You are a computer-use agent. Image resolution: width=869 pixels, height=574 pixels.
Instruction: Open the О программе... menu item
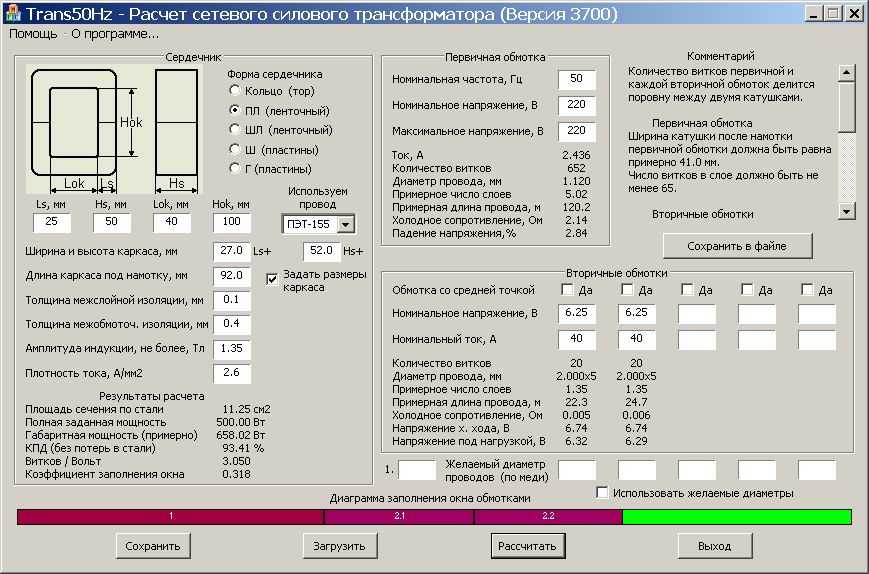115,34
